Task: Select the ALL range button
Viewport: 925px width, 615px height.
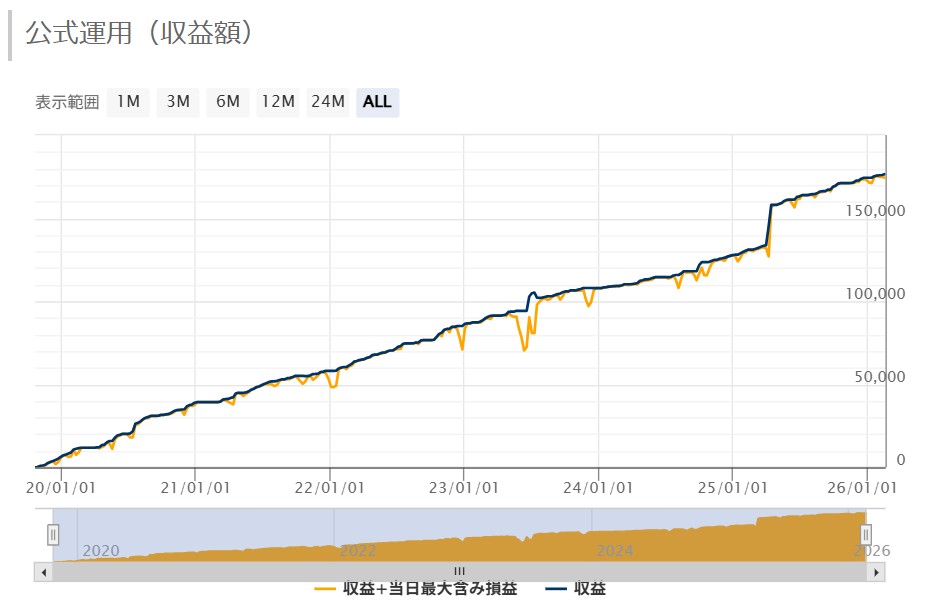Action: click(378, 102)
